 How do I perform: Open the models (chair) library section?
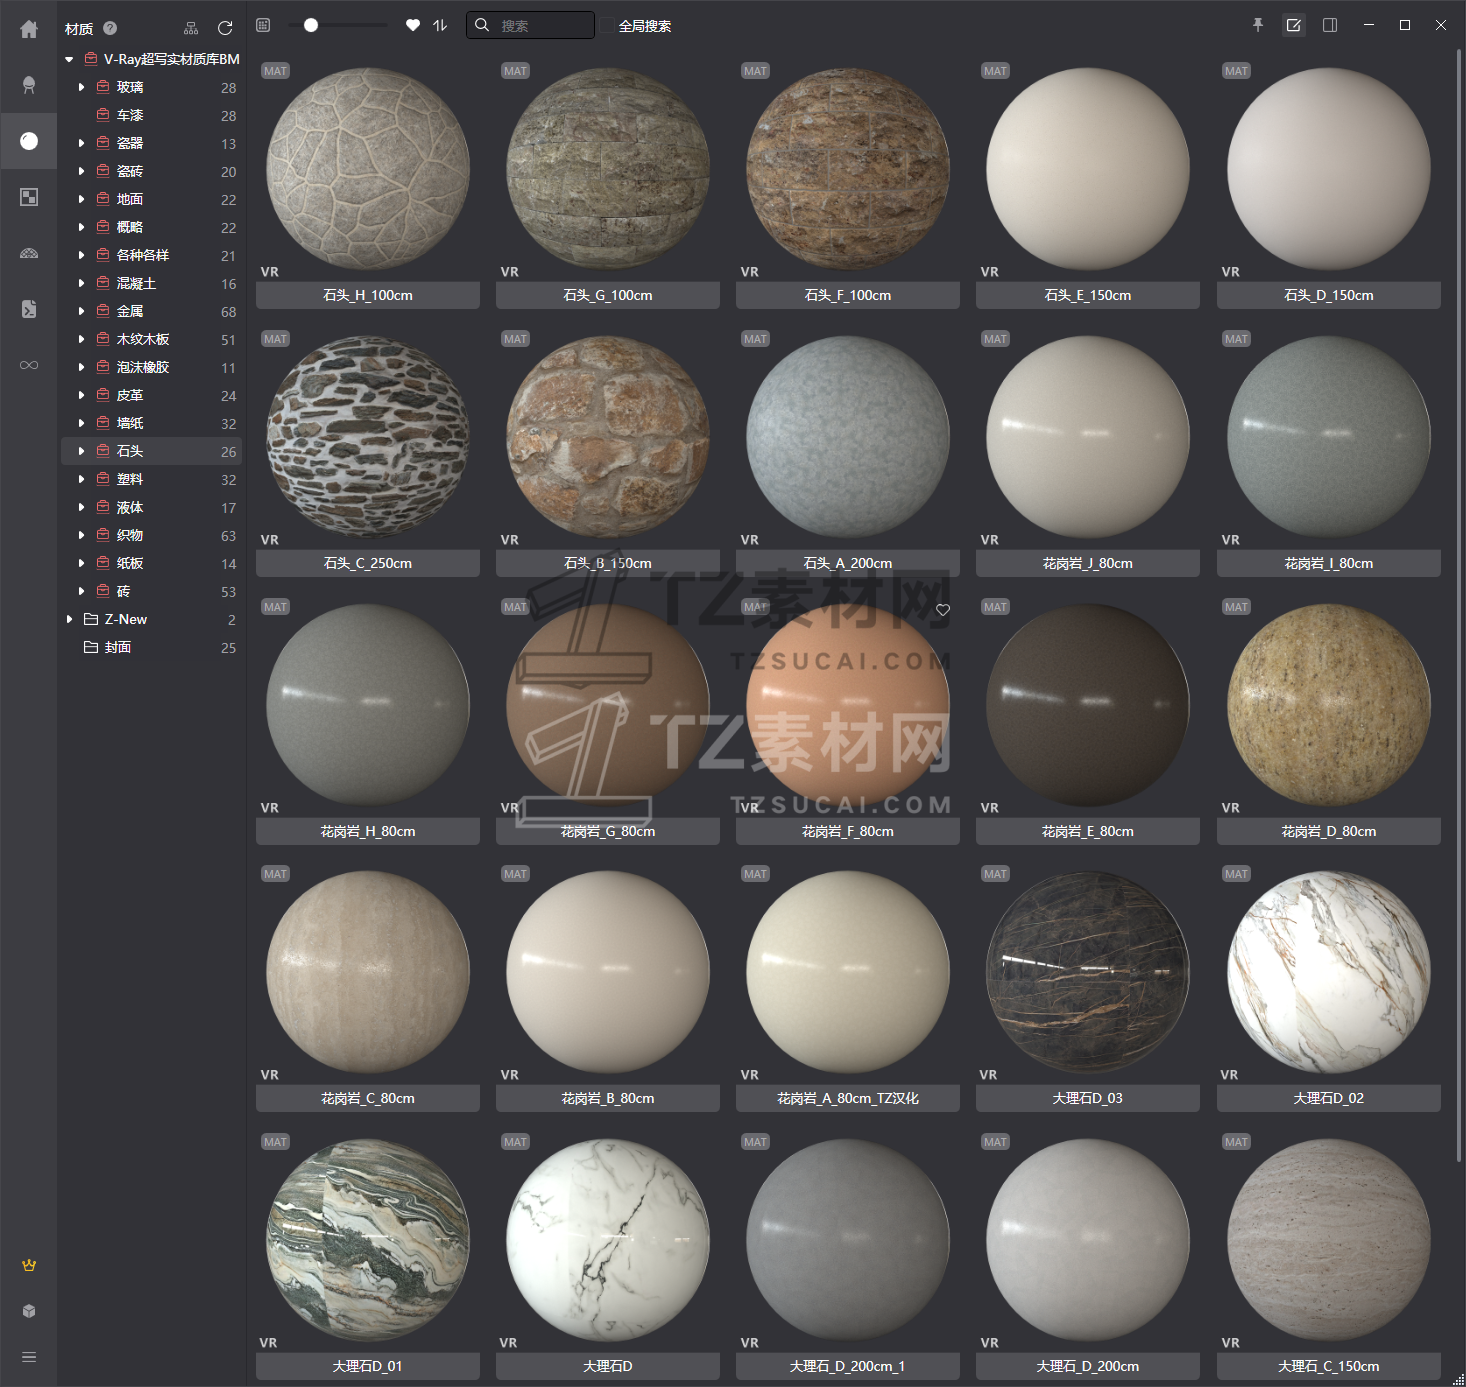(29, 85)
